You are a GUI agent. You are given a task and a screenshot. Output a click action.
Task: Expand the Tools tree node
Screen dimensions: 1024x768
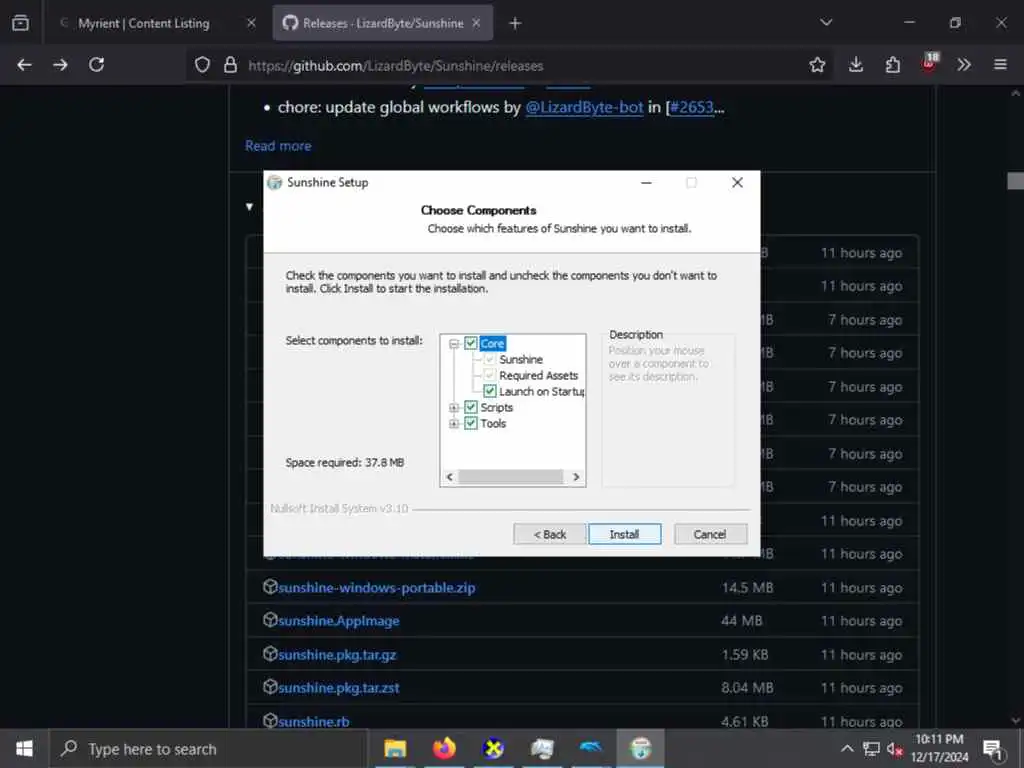click(x=455, y=424)
